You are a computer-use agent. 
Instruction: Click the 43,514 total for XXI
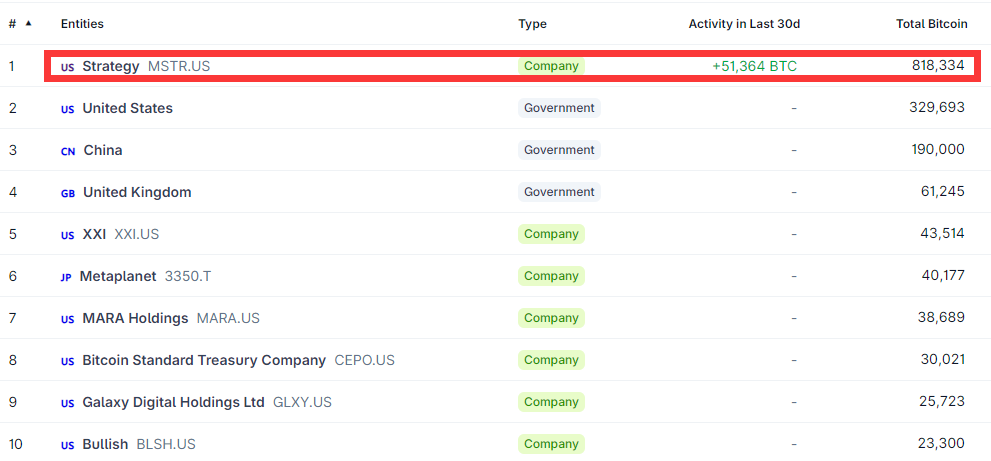(x=943, y=234)
